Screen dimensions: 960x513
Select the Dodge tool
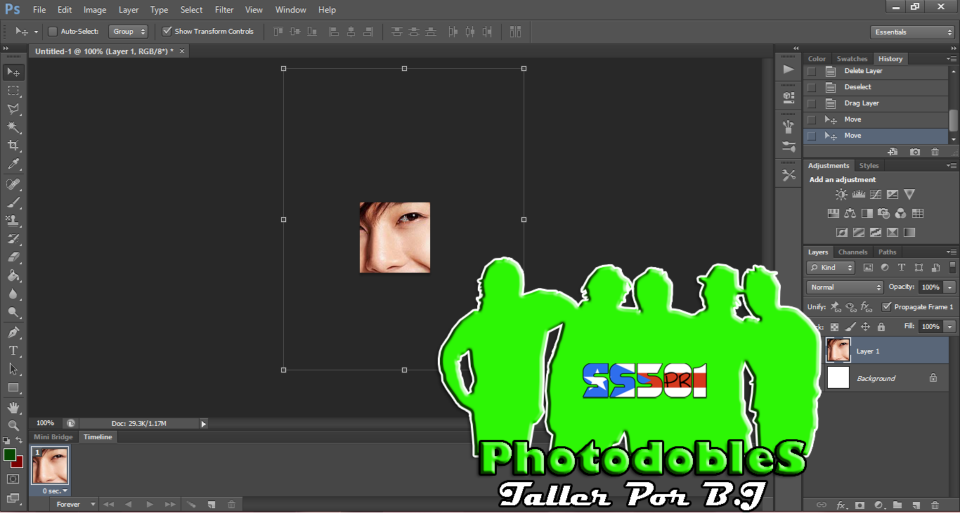[13, 312]
